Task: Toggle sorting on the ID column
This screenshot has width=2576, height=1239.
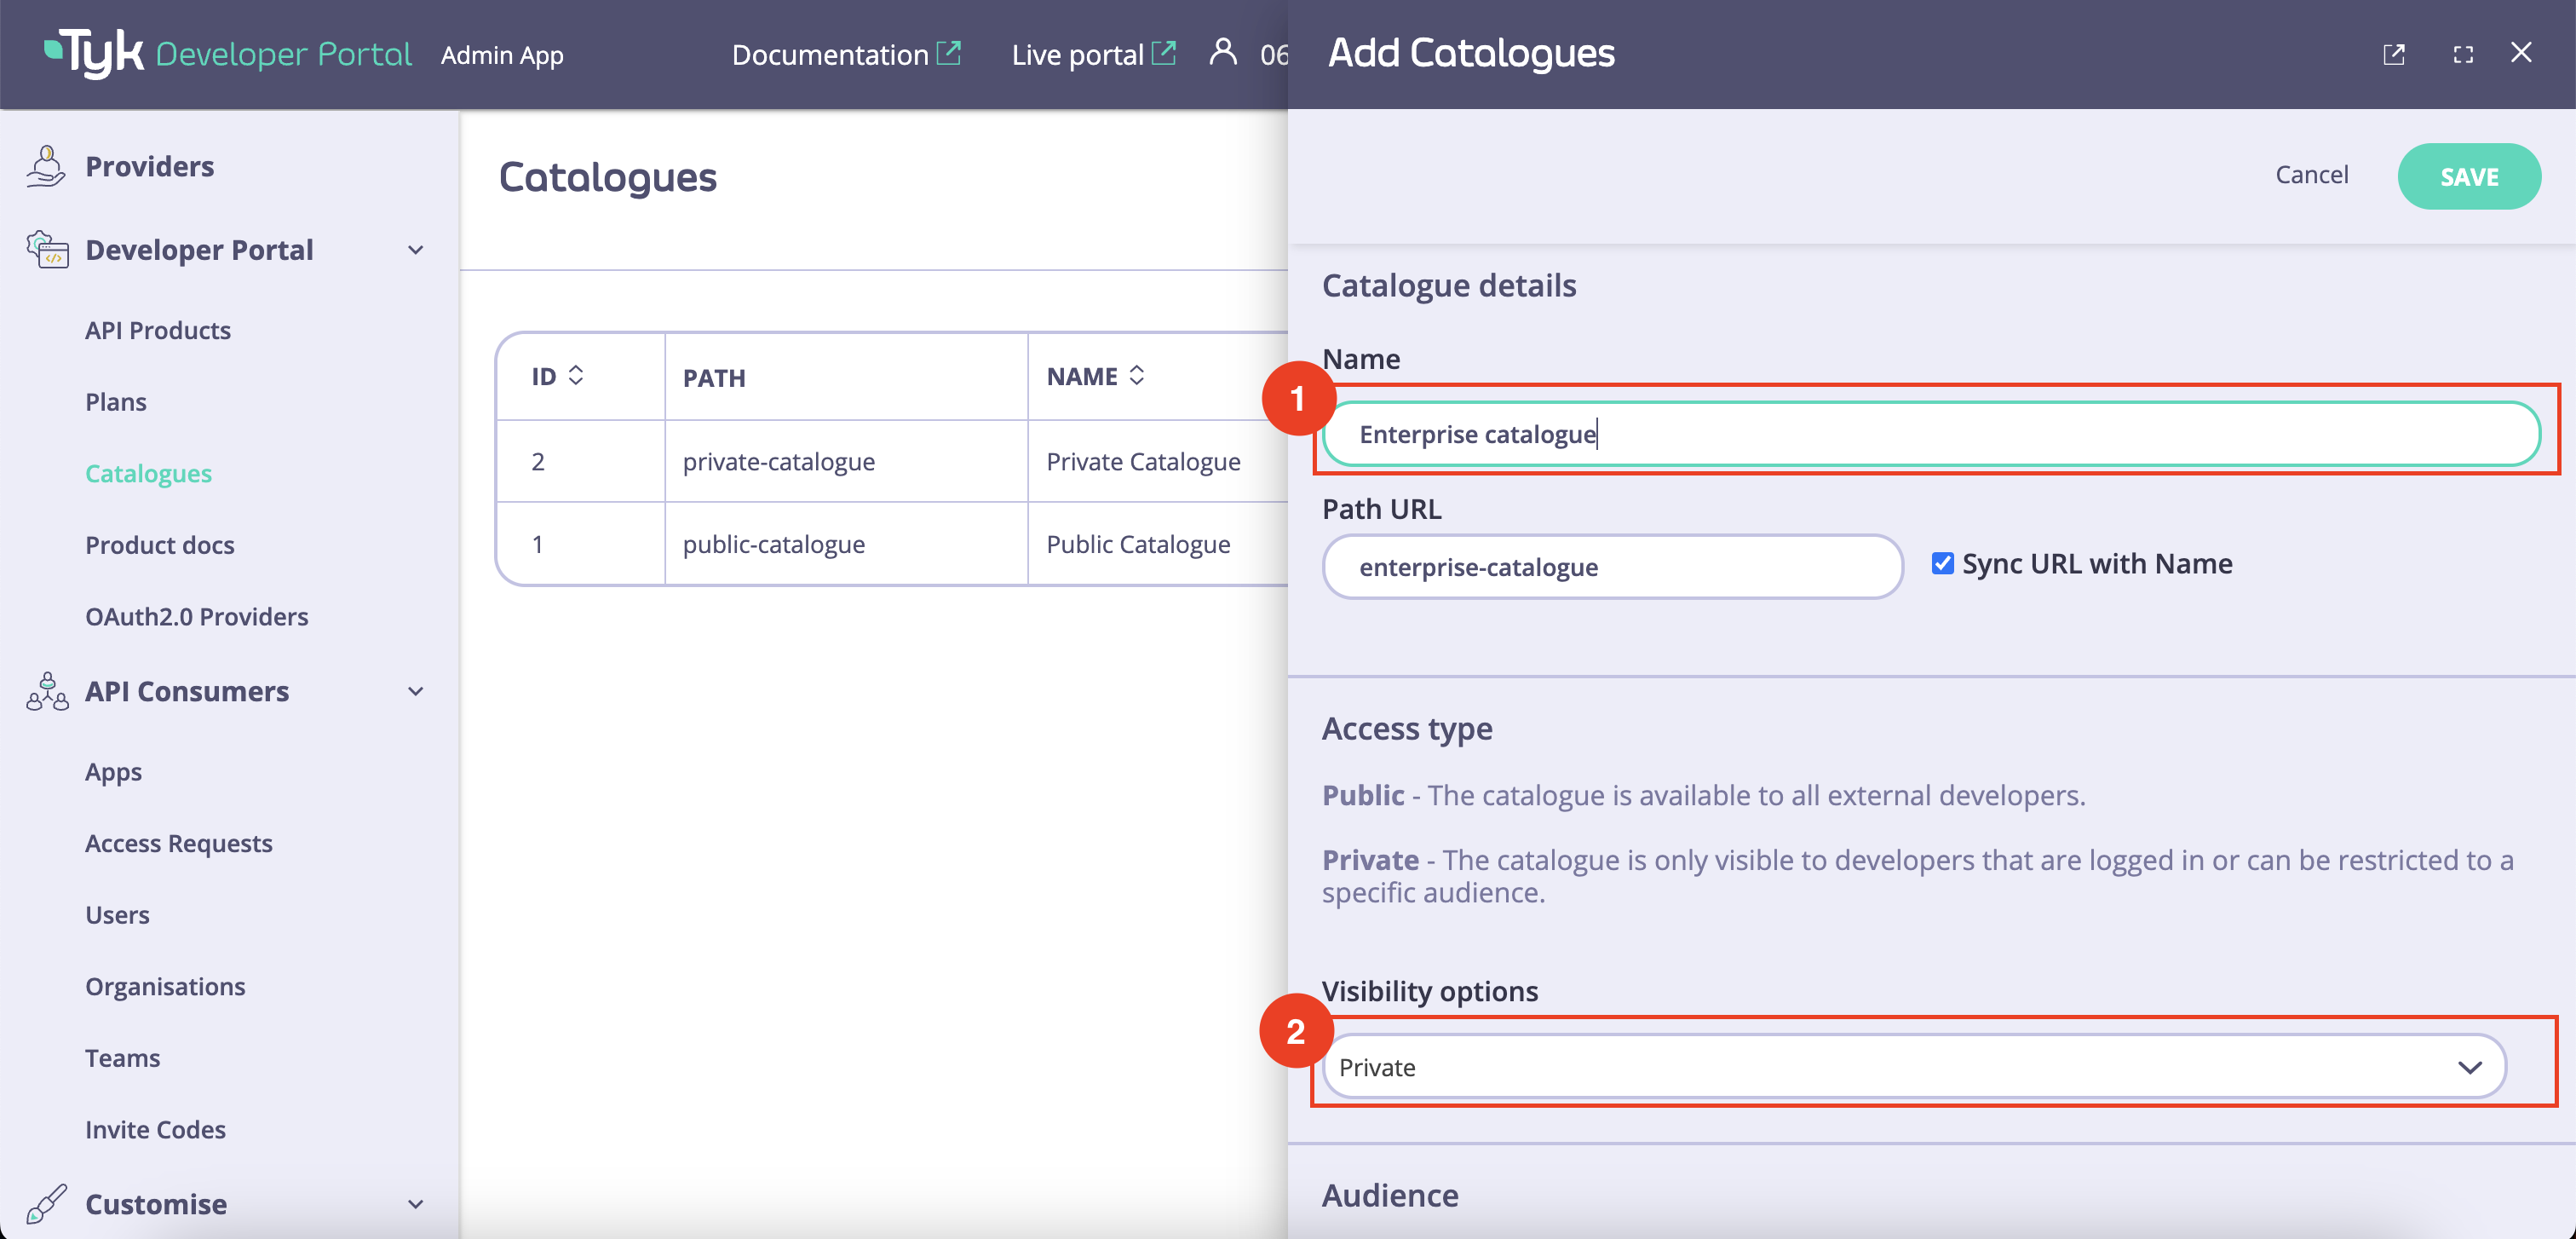Action: click(x=576, y=375)
